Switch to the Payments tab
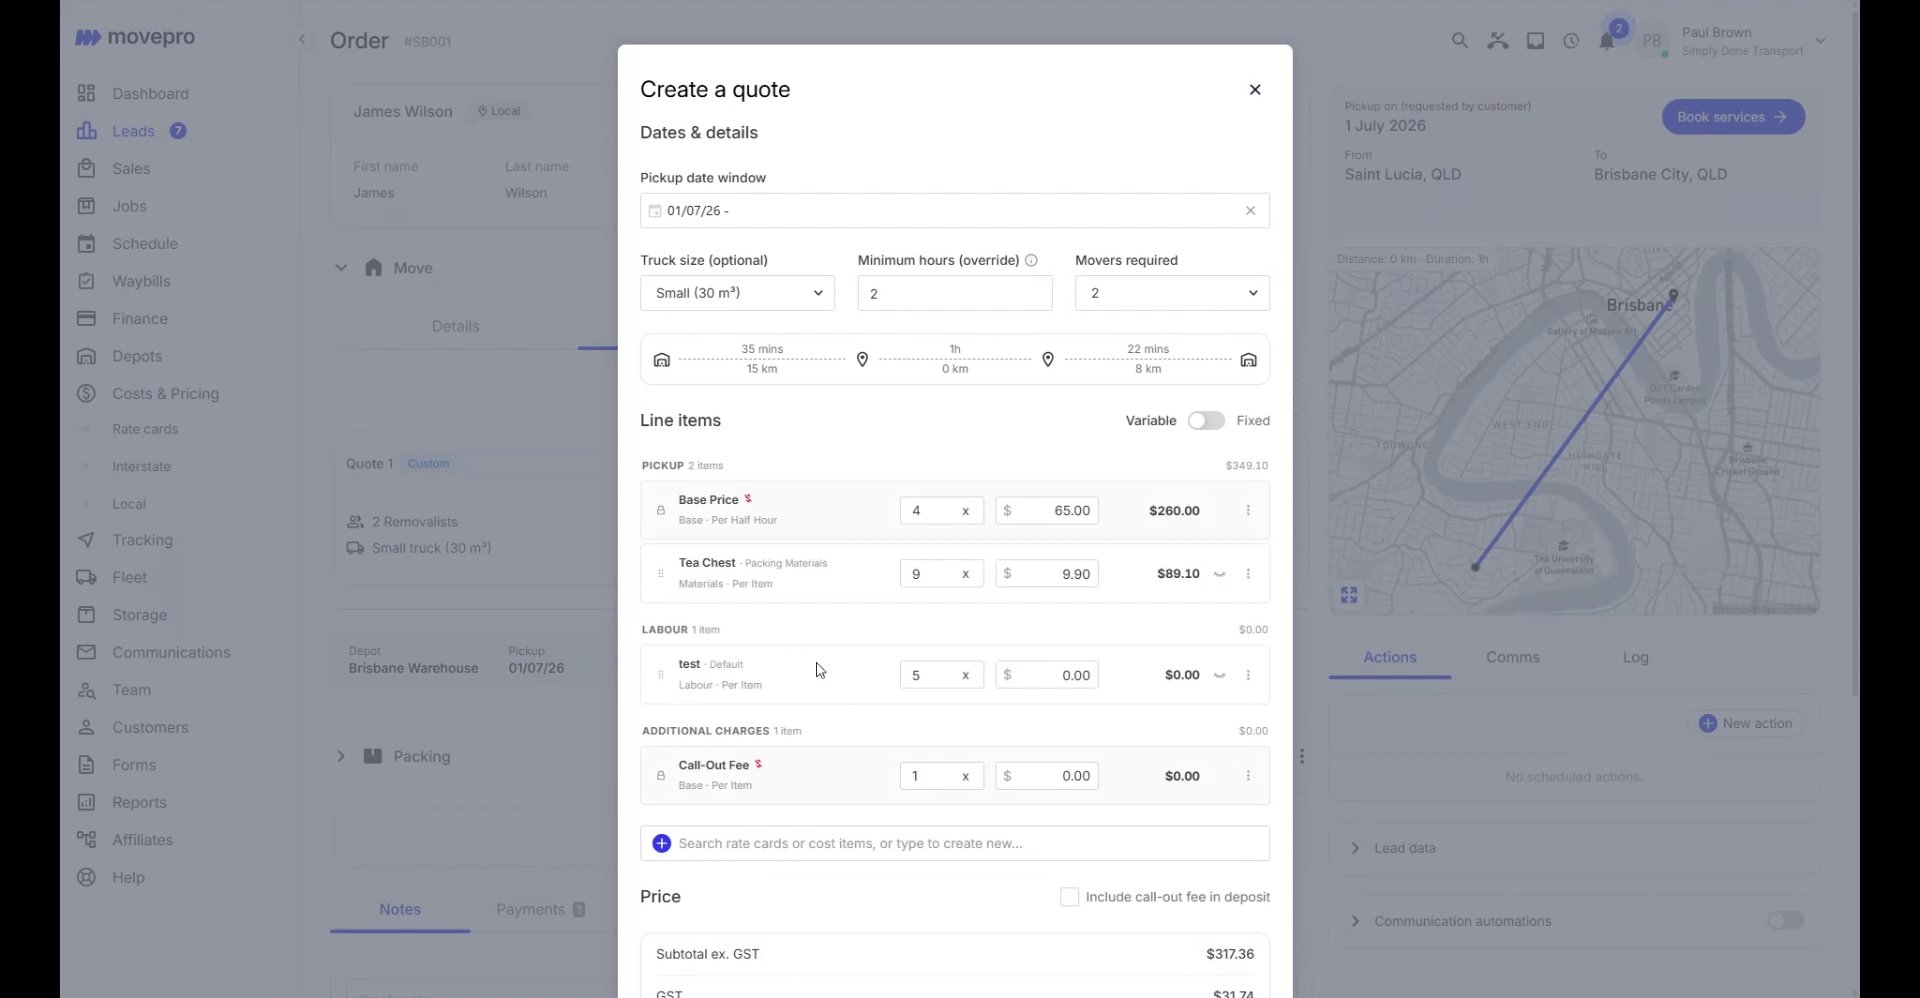Viewport: 1920px width, 998px height. 540,909
